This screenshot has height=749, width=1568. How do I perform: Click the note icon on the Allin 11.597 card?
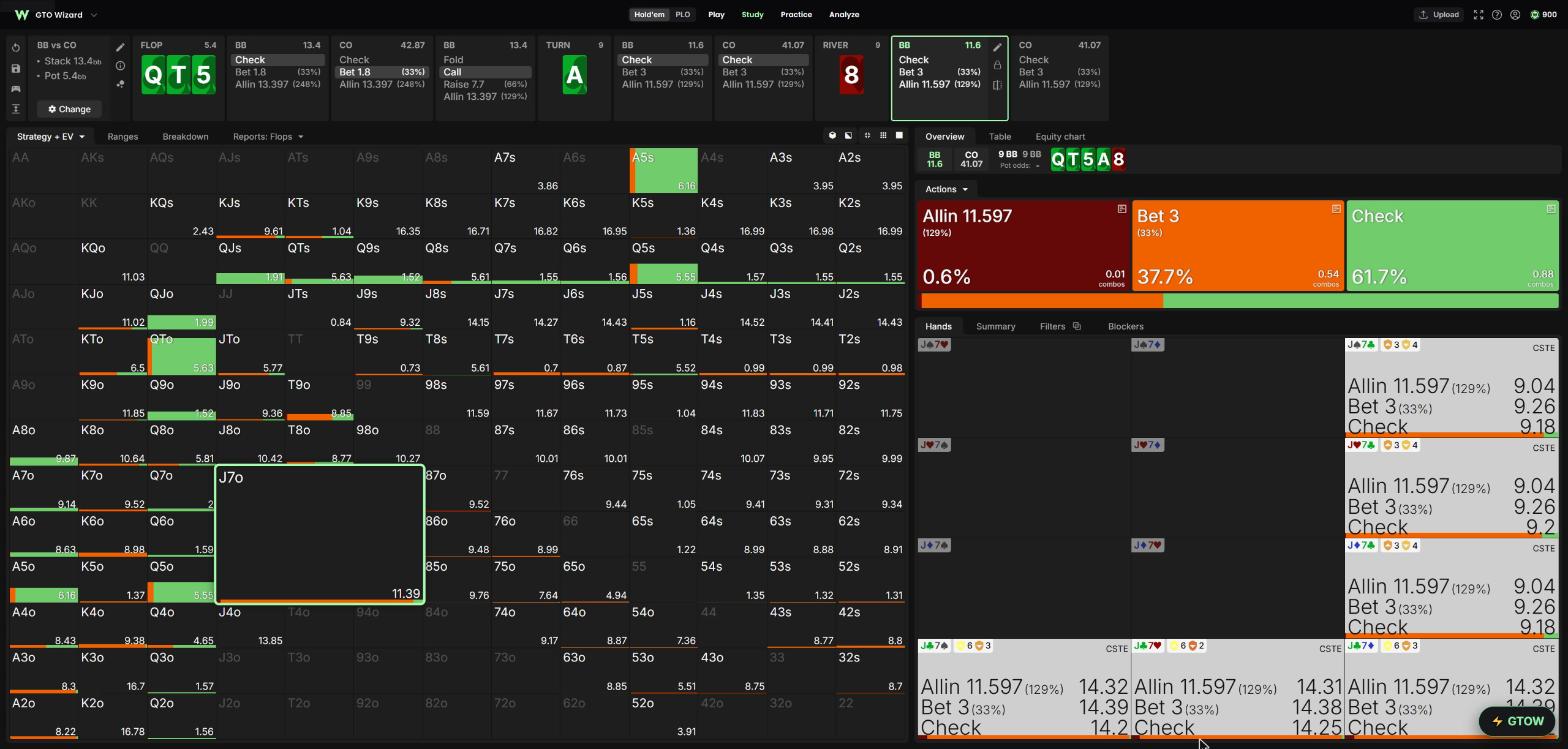click(1122, 209)
